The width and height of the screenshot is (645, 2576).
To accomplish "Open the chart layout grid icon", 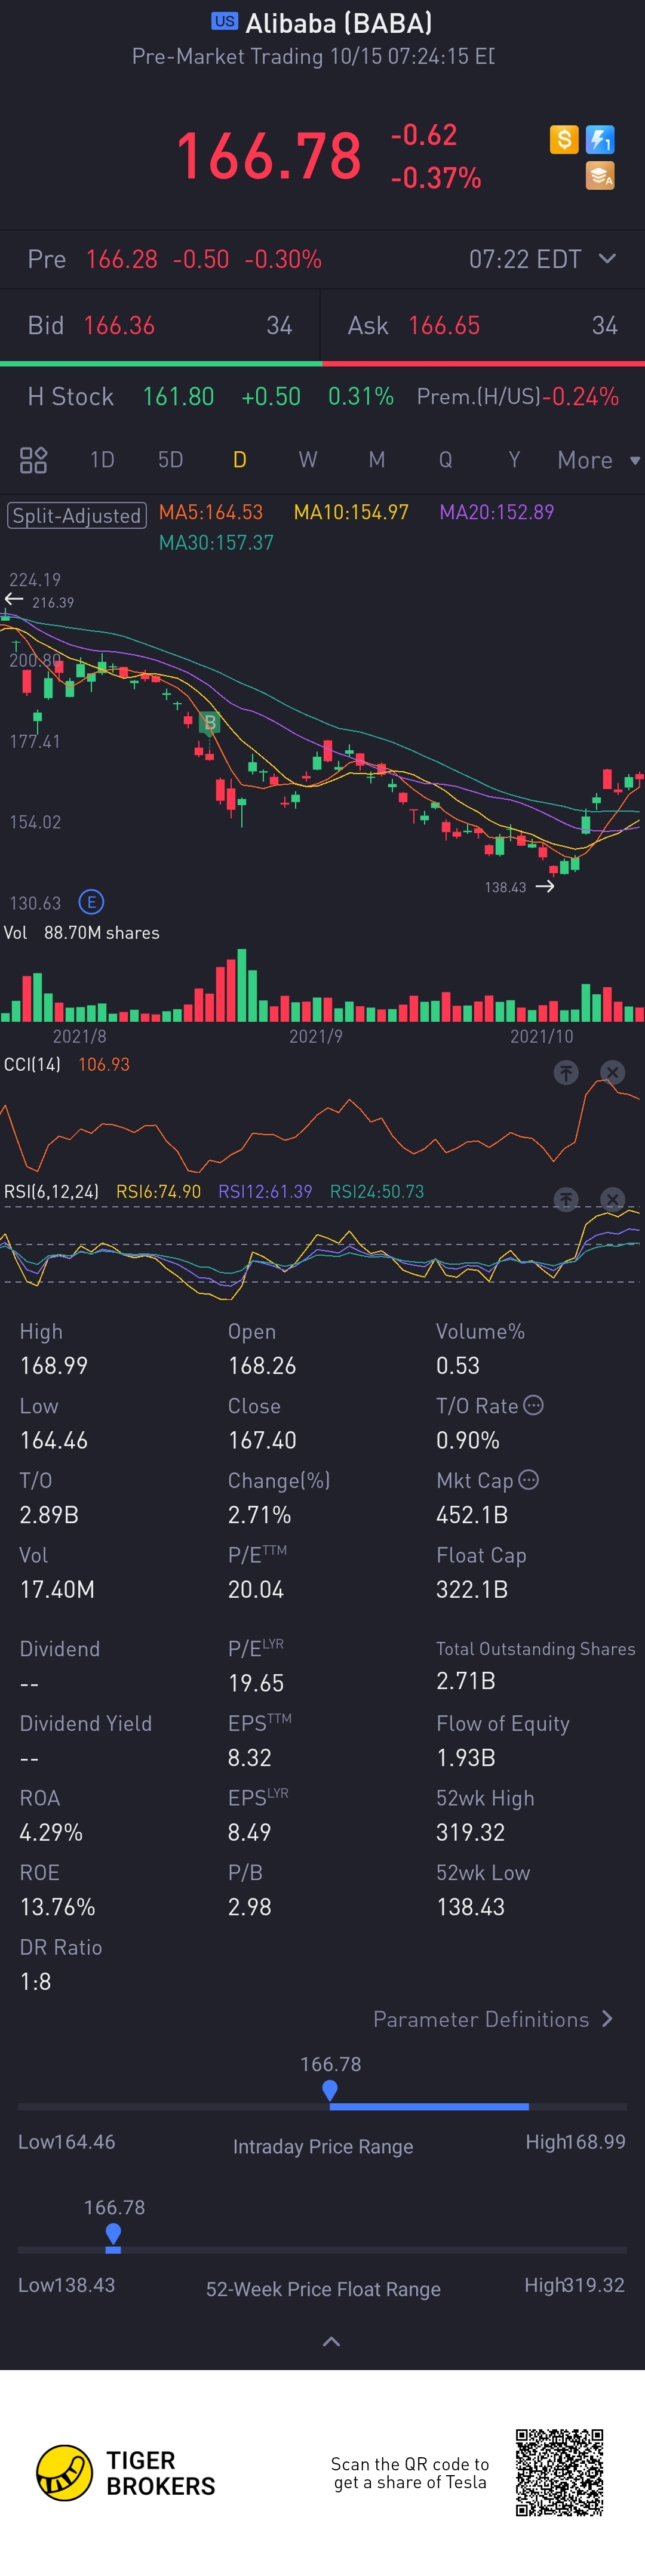I will click(33, 460).
